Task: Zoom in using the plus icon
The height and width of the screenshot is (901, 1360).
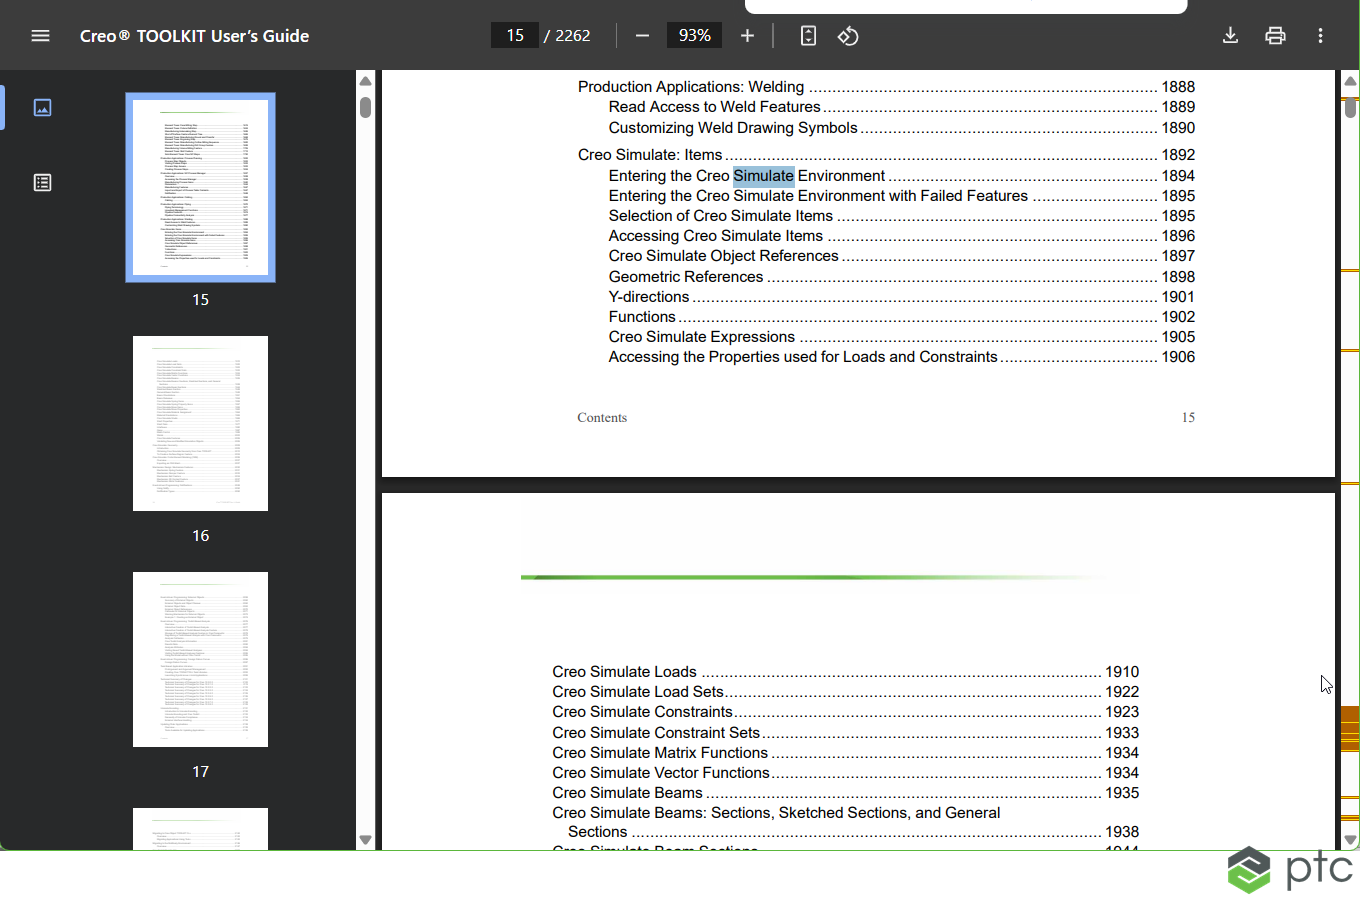Action: click(747, 35)
